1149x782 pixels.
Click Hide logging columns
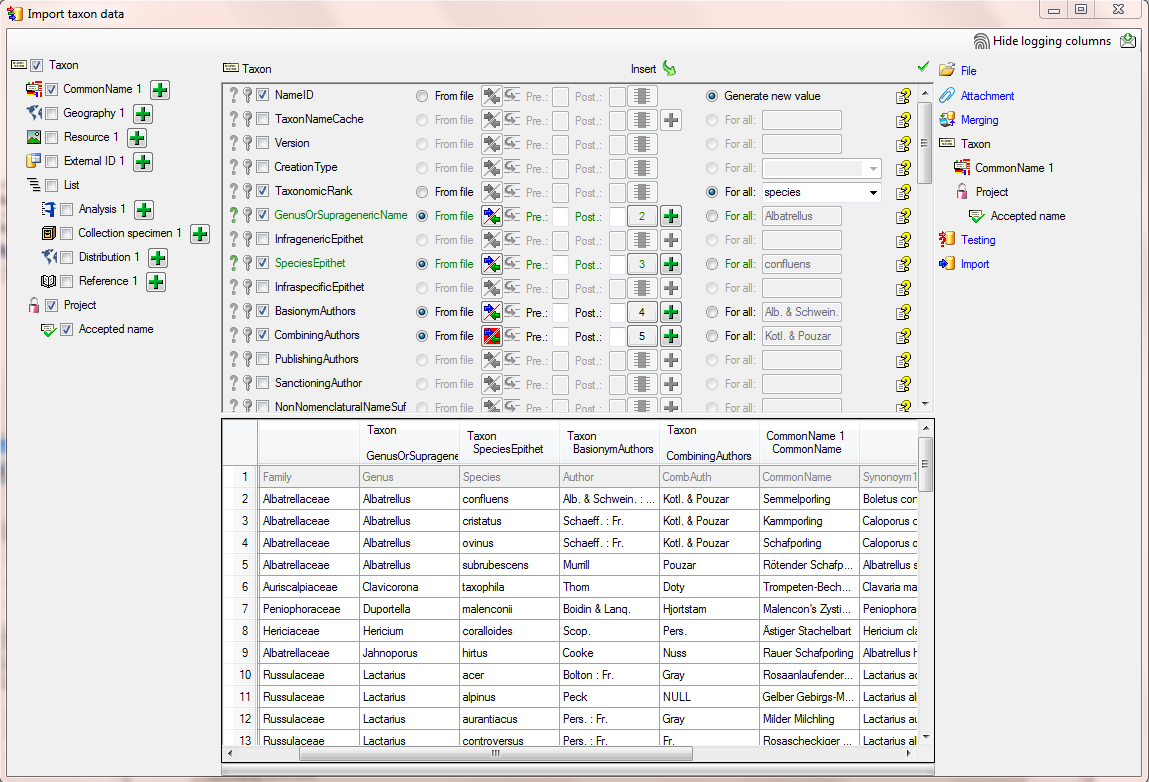(1051, 41)
